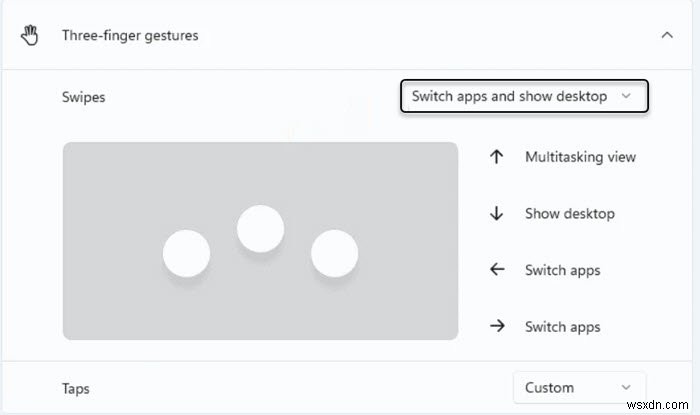Select the Multitasking view label
700x415 pixels.
point(580,157)
